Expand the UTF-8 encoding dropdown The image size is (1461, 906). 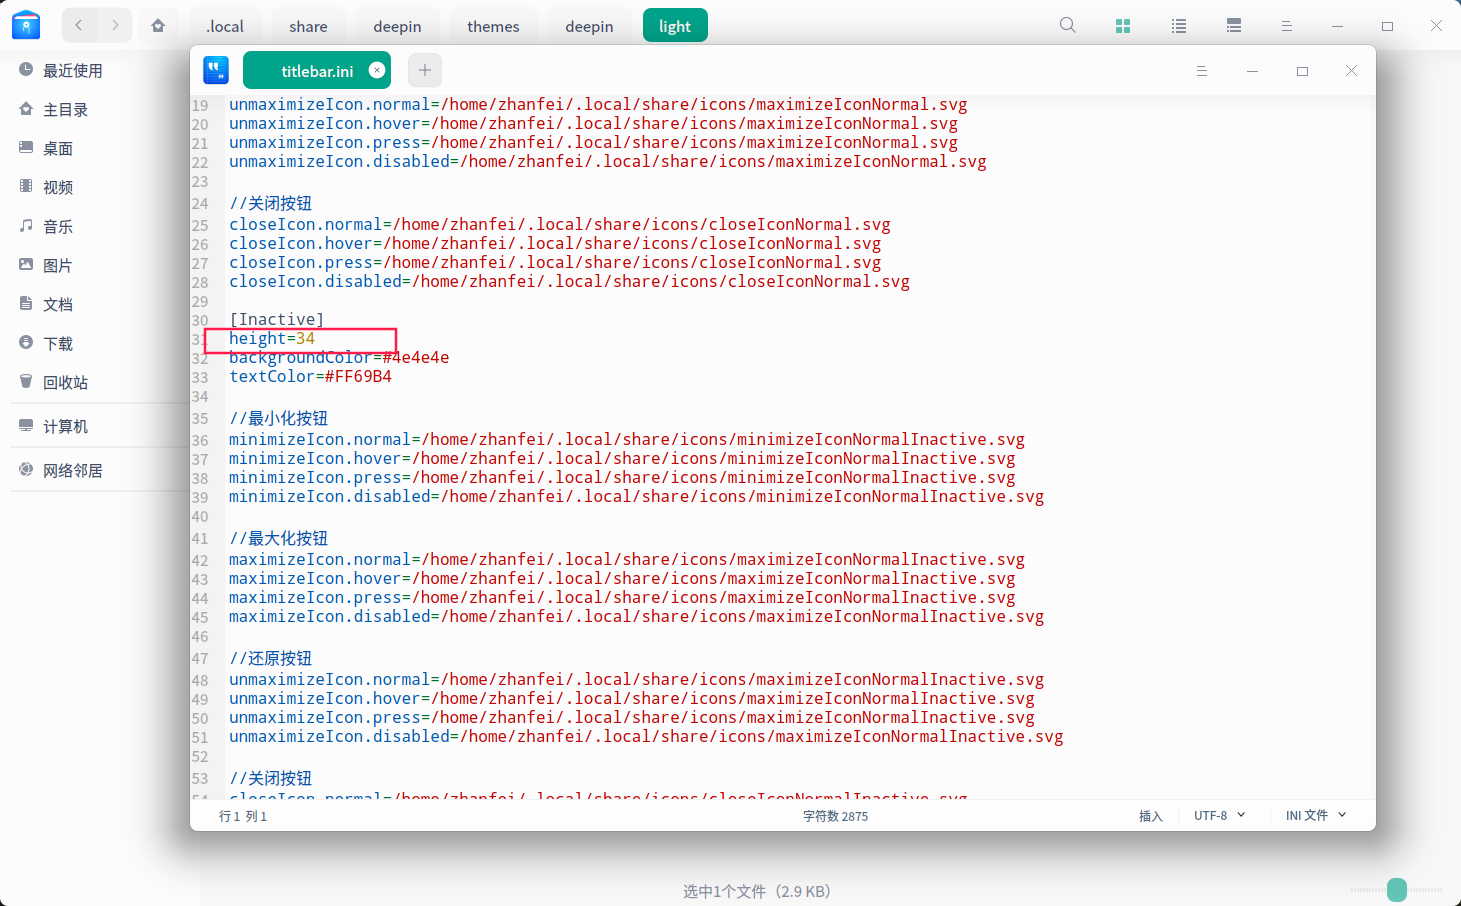[x=1219, y=816]
